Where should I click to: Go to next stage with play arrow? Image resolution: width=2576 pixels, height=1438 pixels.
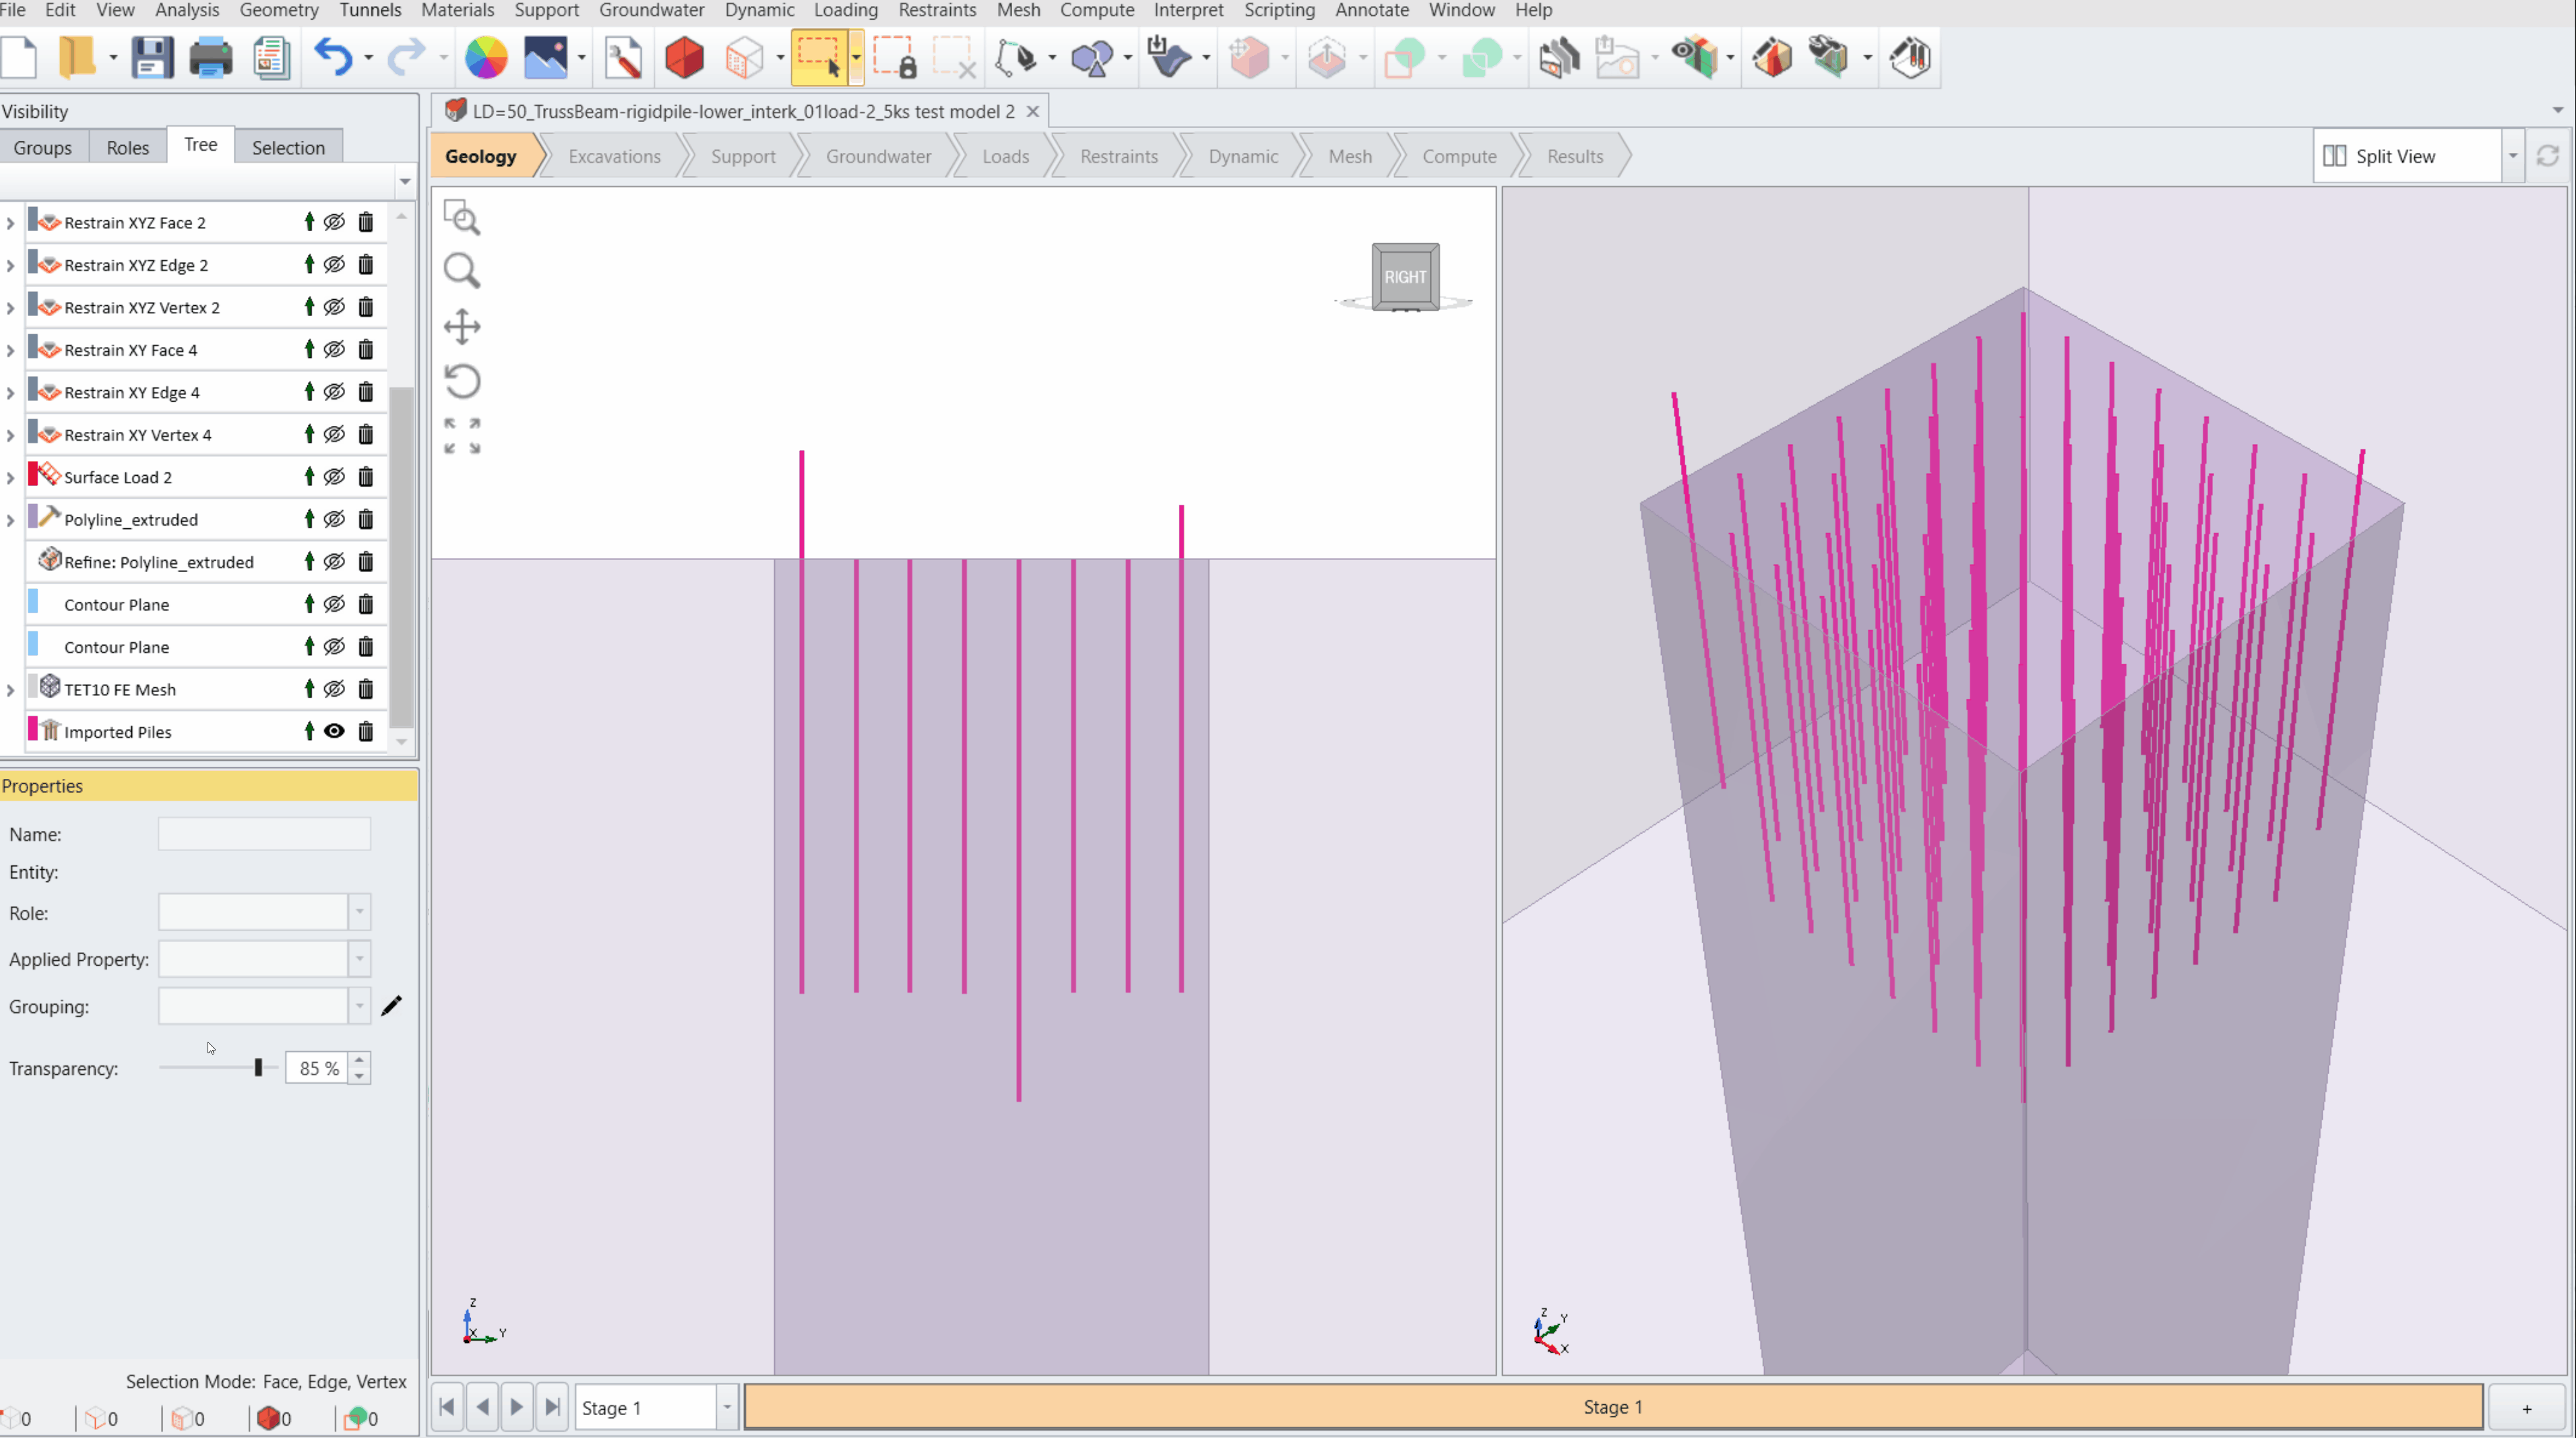point(517,1407)
